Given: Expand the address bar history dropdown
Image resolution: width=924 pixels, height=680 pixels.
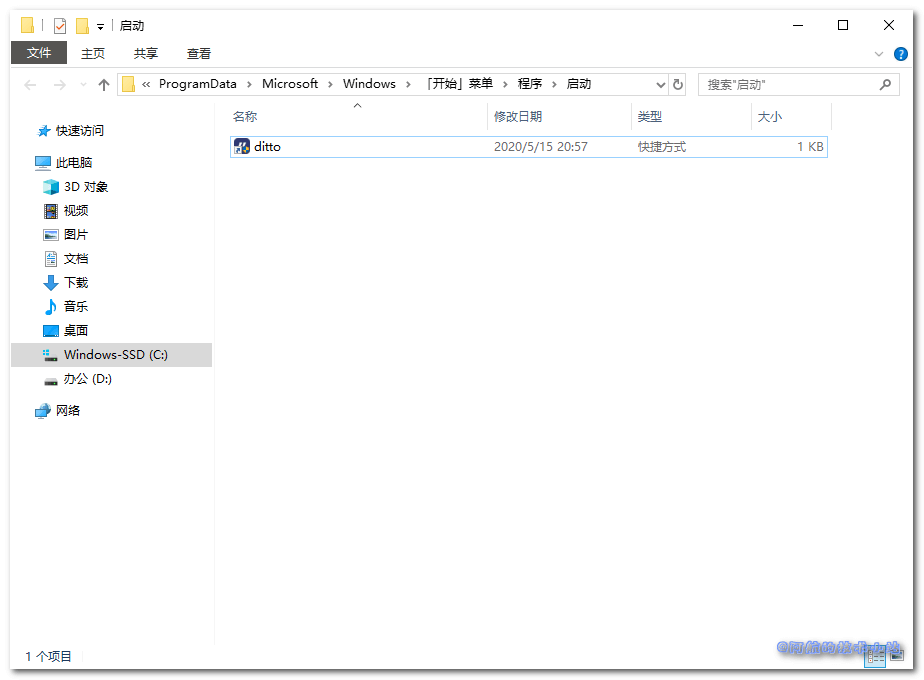Looking at the screenshot, I should [x=660, y=85].
